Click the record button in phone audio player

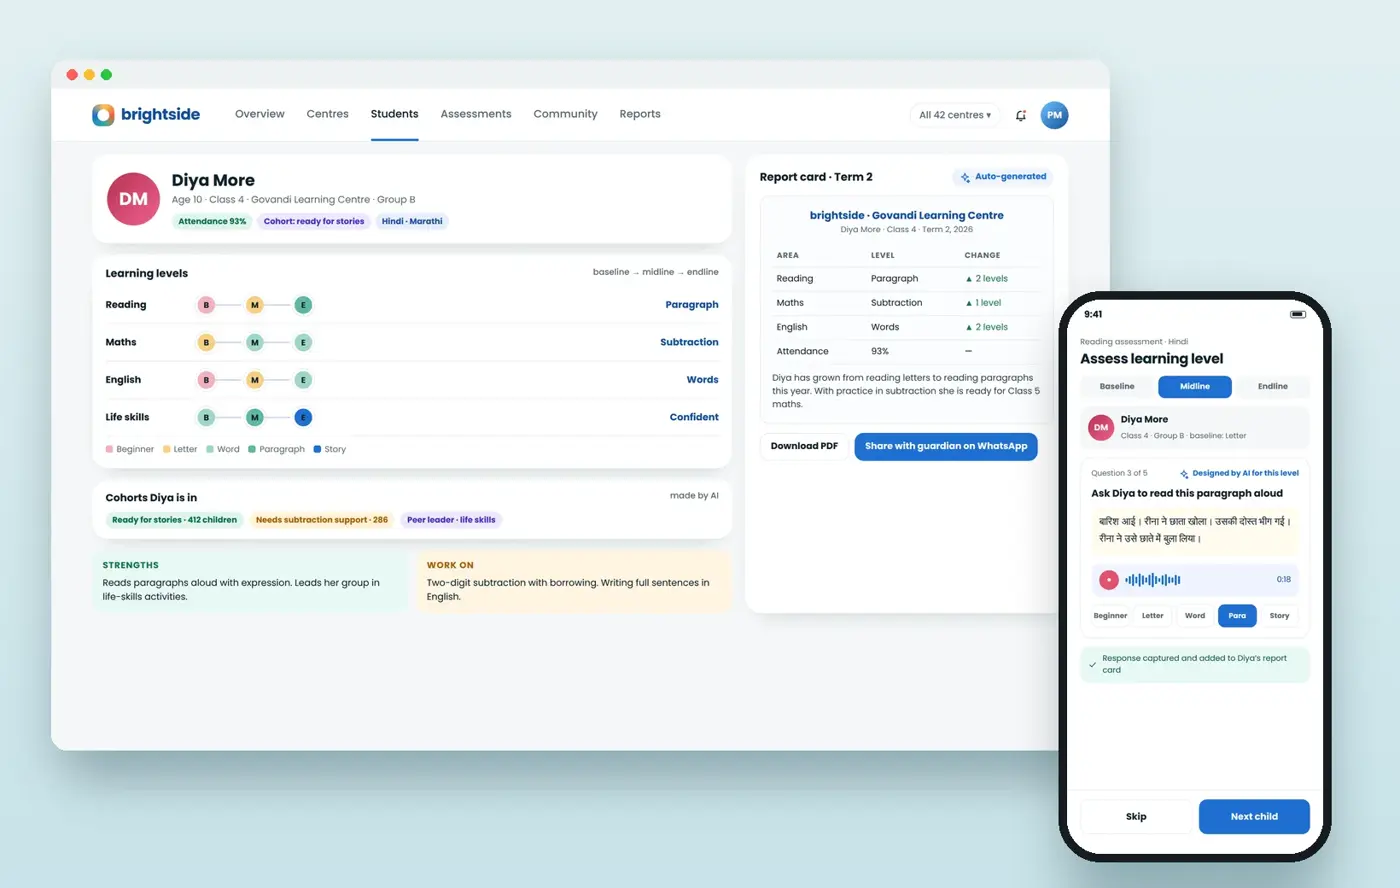tap(1109, 580)
